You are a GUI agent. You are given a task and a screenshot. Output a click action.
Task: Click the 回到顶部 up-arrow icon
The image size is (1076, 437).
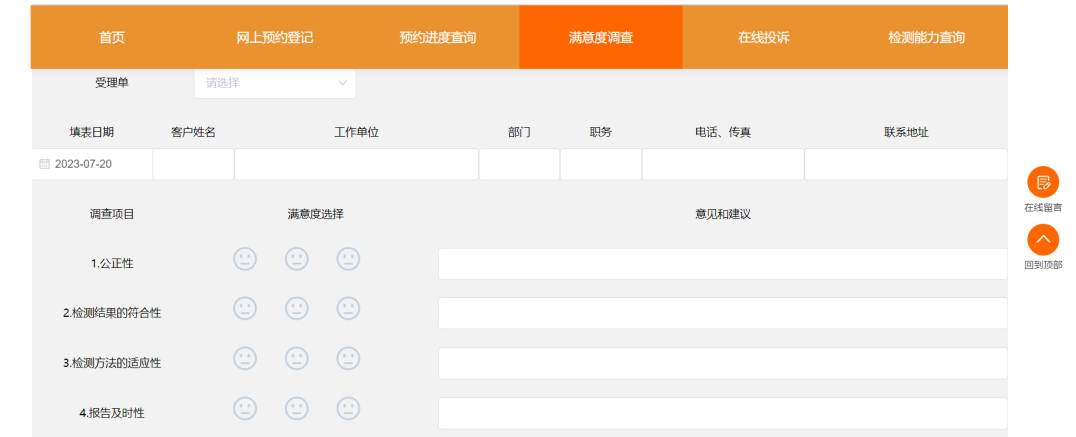pyautogui.click(x=1043, y=240)
